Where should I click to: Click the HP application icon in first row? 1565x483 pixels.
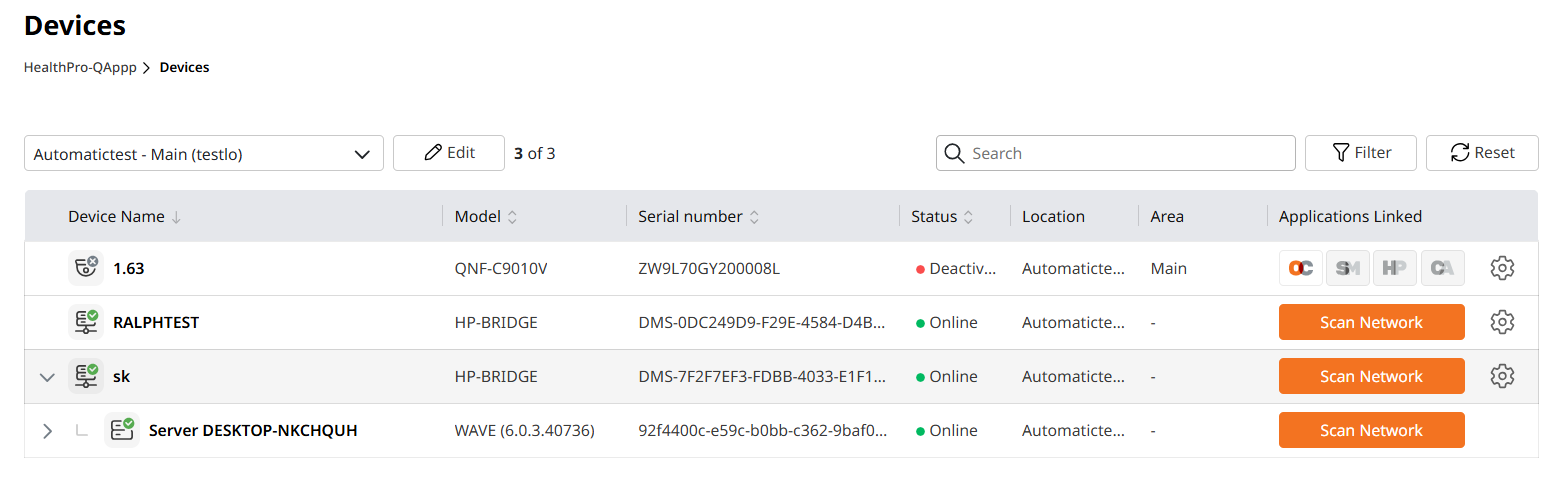1394,268
